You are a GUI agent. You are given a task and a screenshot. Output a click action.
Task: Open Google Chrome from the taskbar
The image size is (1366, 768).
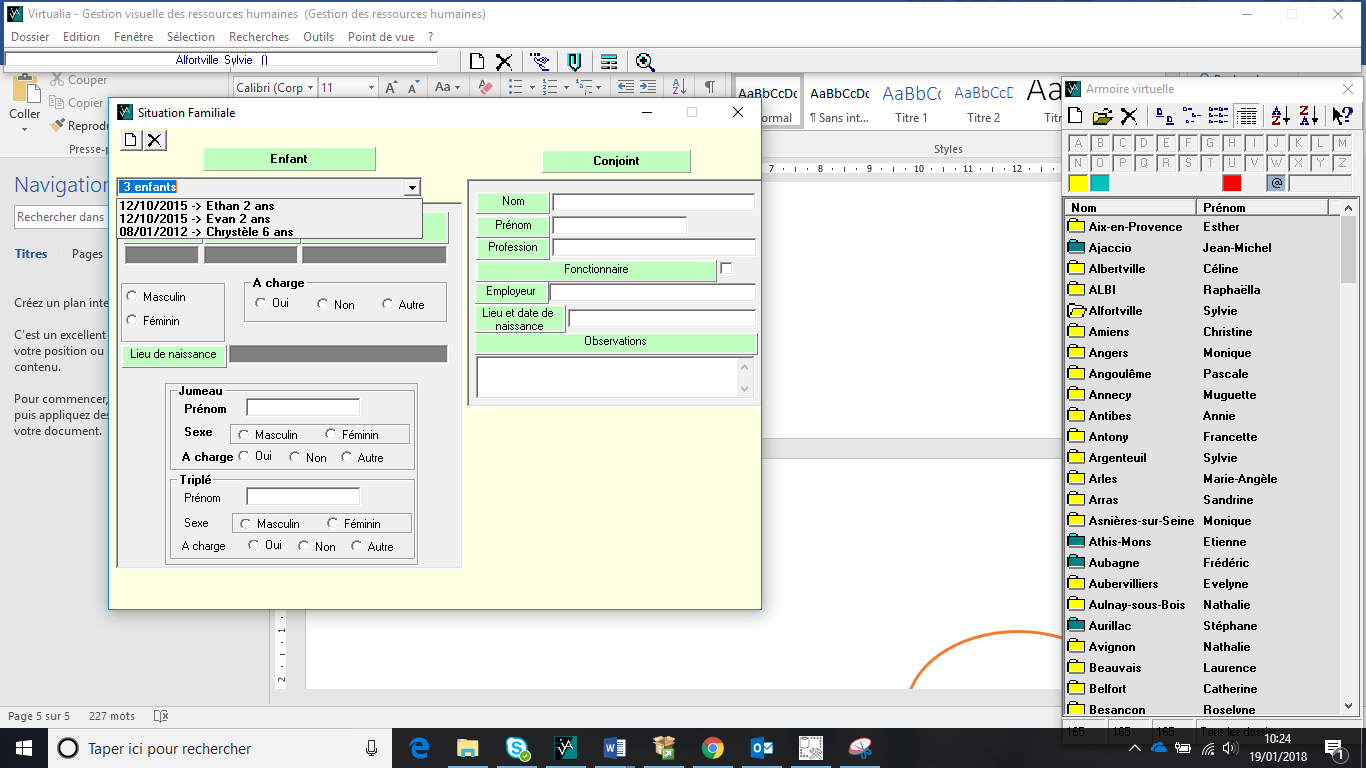pyautogui.click(x=713, y=748)
